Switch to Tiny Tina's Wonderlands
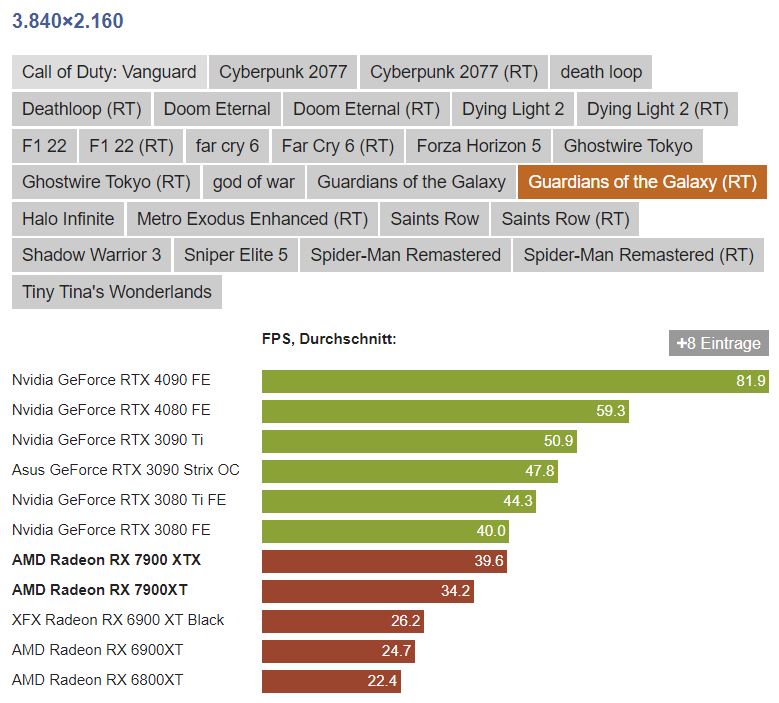This screenshot has height=703, width=779. (x=117, y=292)
